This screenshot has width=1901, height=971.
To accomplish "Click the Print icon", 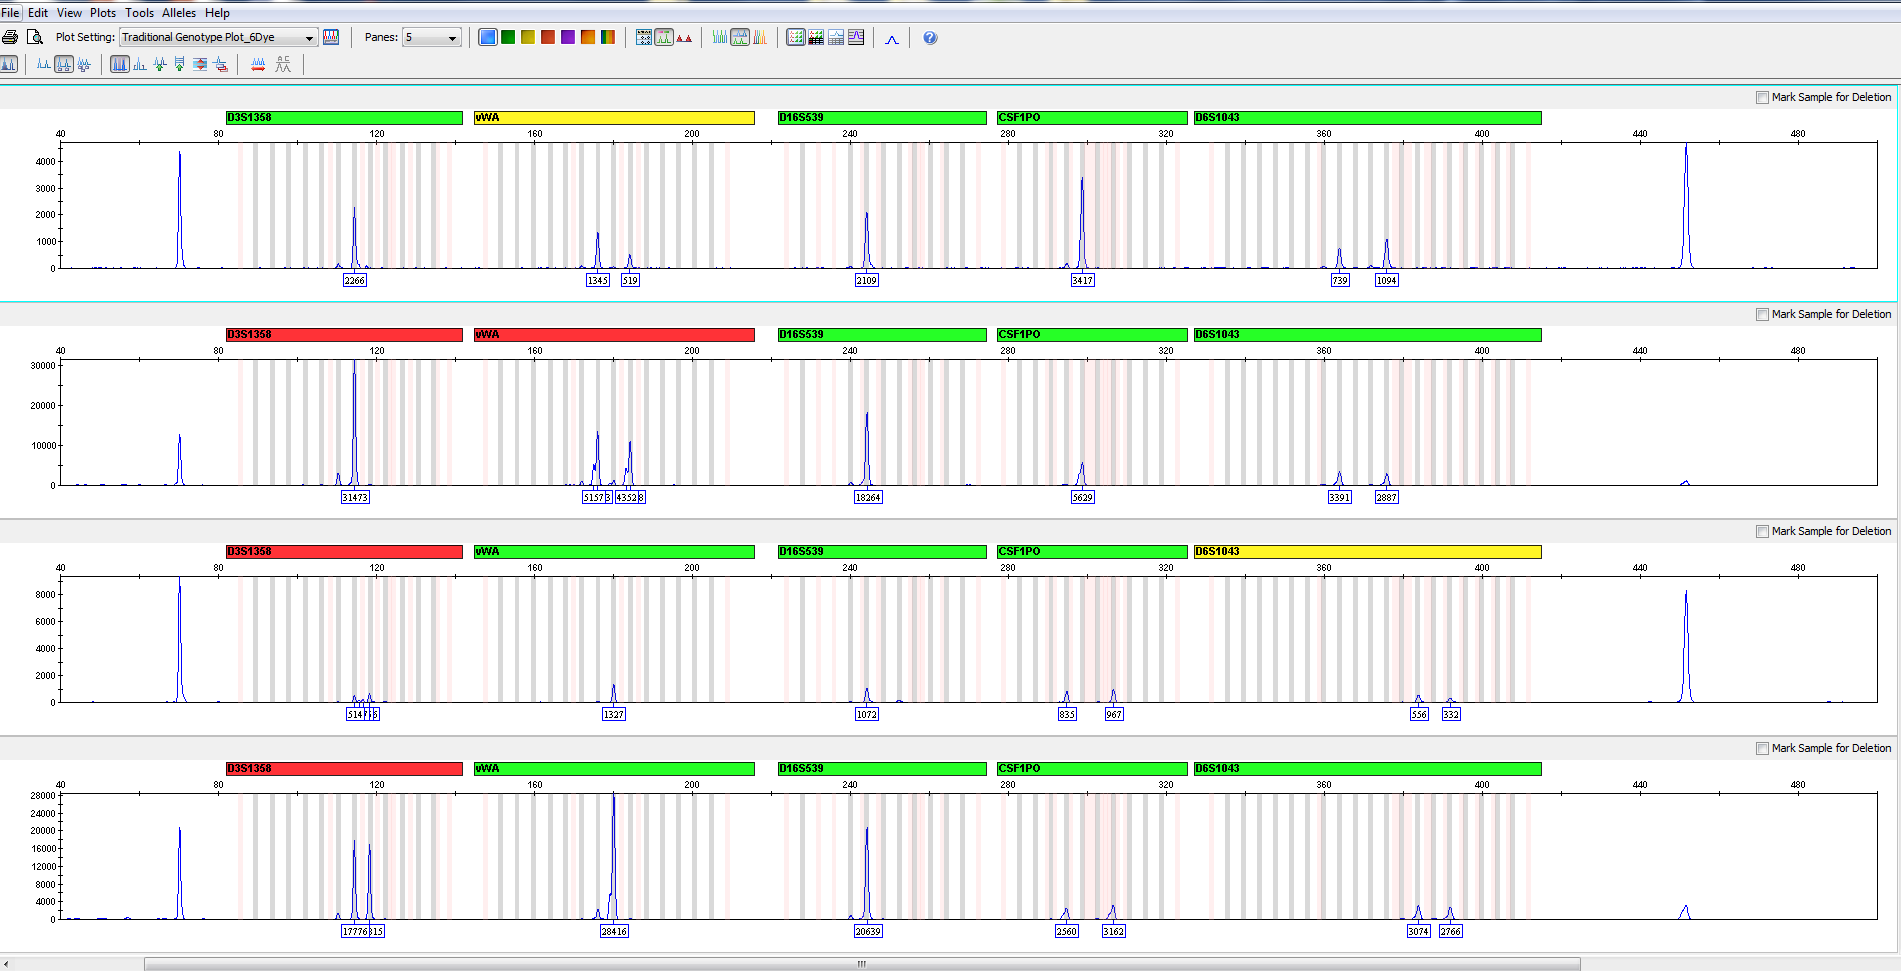I will tap(10, 37).
